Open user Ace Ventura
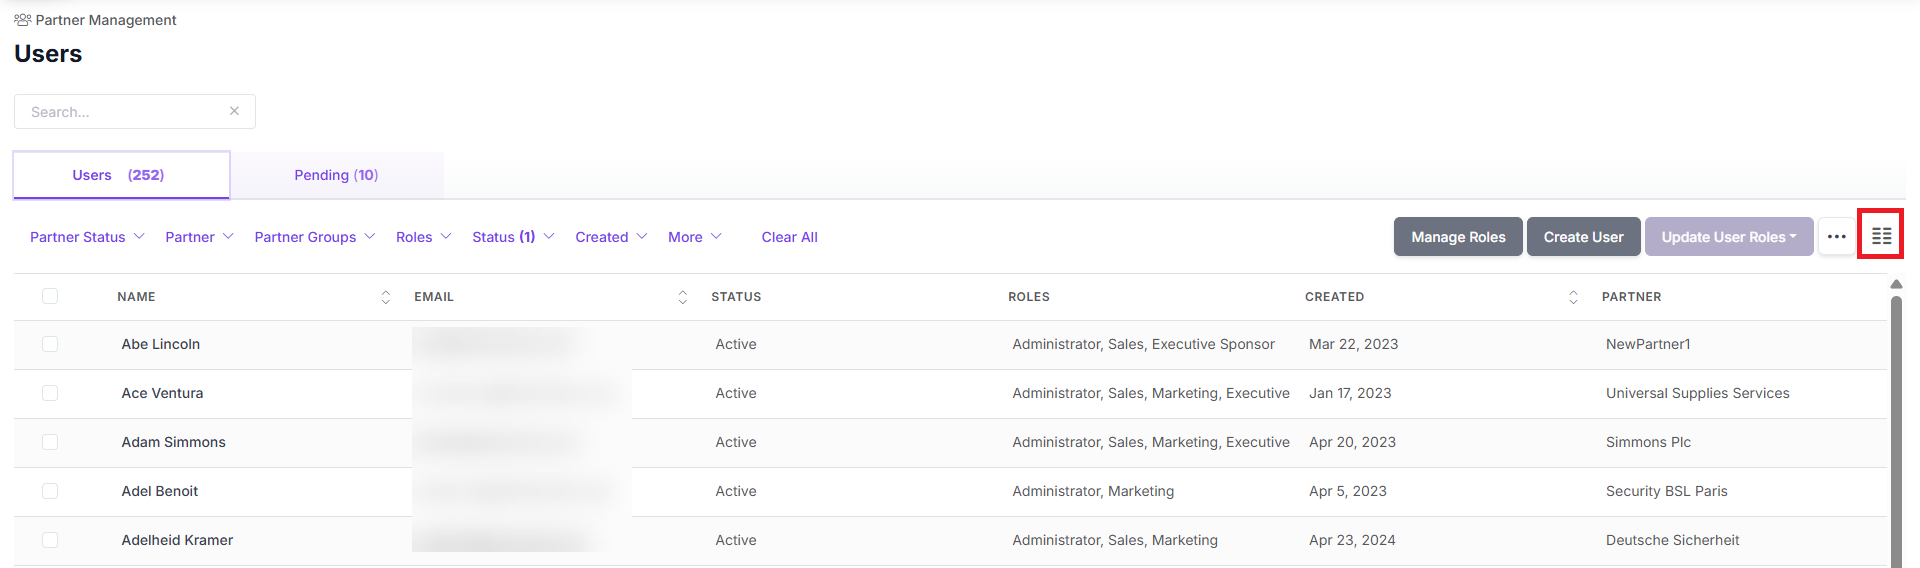This screenshot has height=568, width=1920. pos(162,393)
